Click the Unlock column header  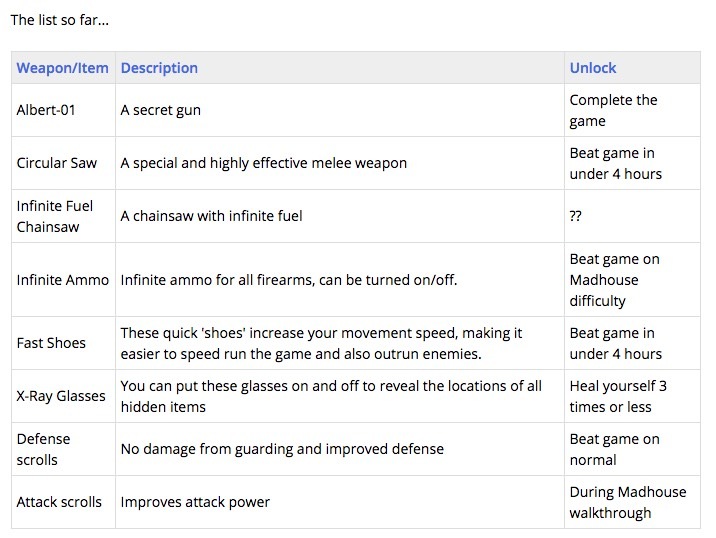tap(593, 68)
